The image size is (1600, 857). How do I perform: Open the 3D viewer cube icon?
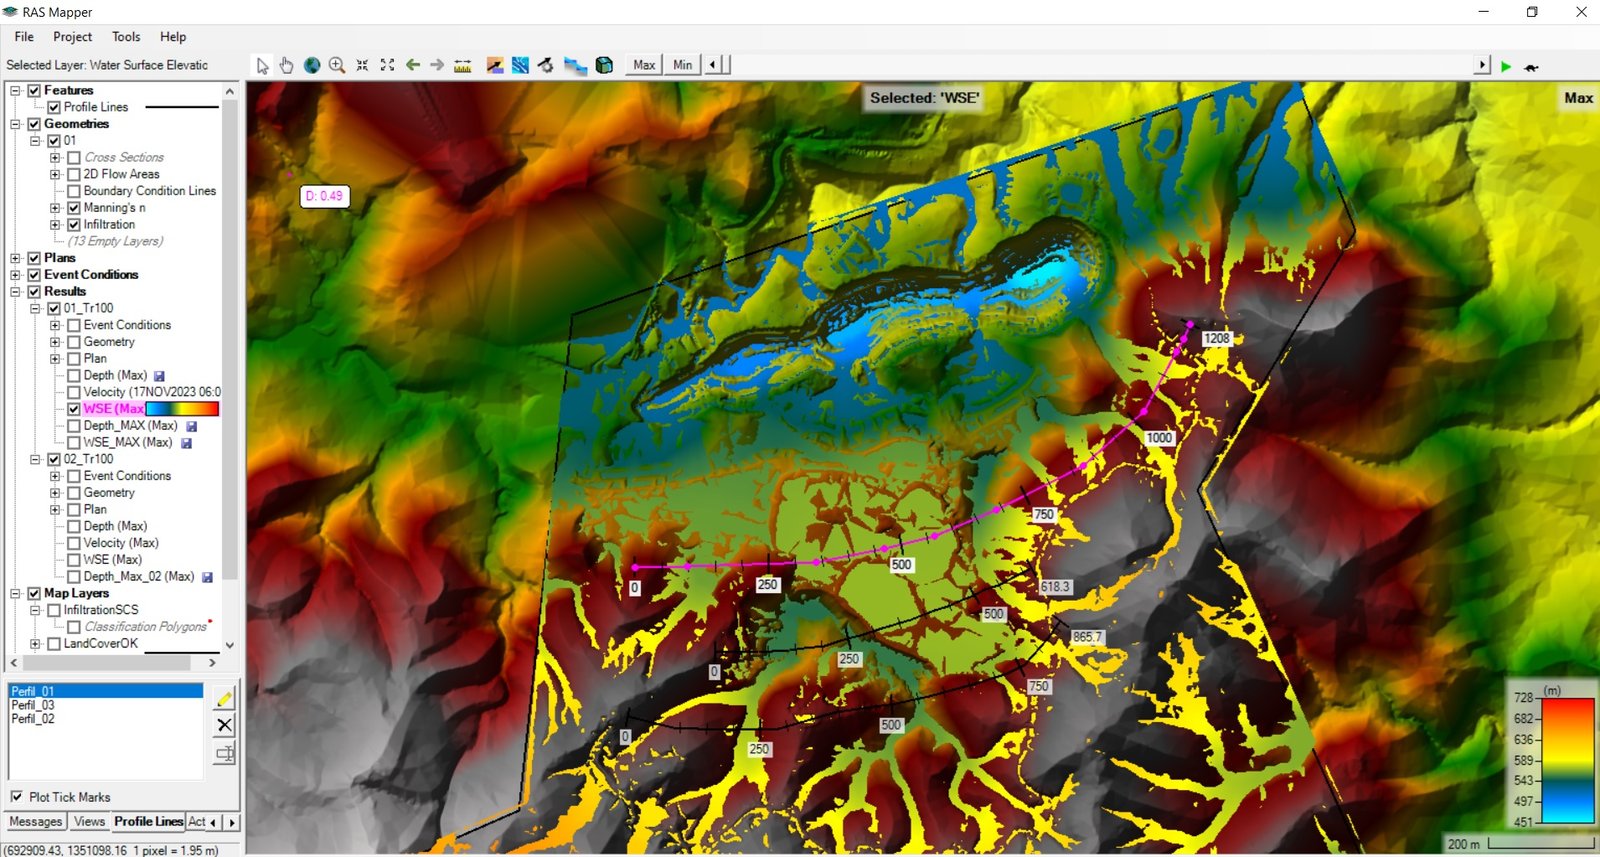point(604,65)
